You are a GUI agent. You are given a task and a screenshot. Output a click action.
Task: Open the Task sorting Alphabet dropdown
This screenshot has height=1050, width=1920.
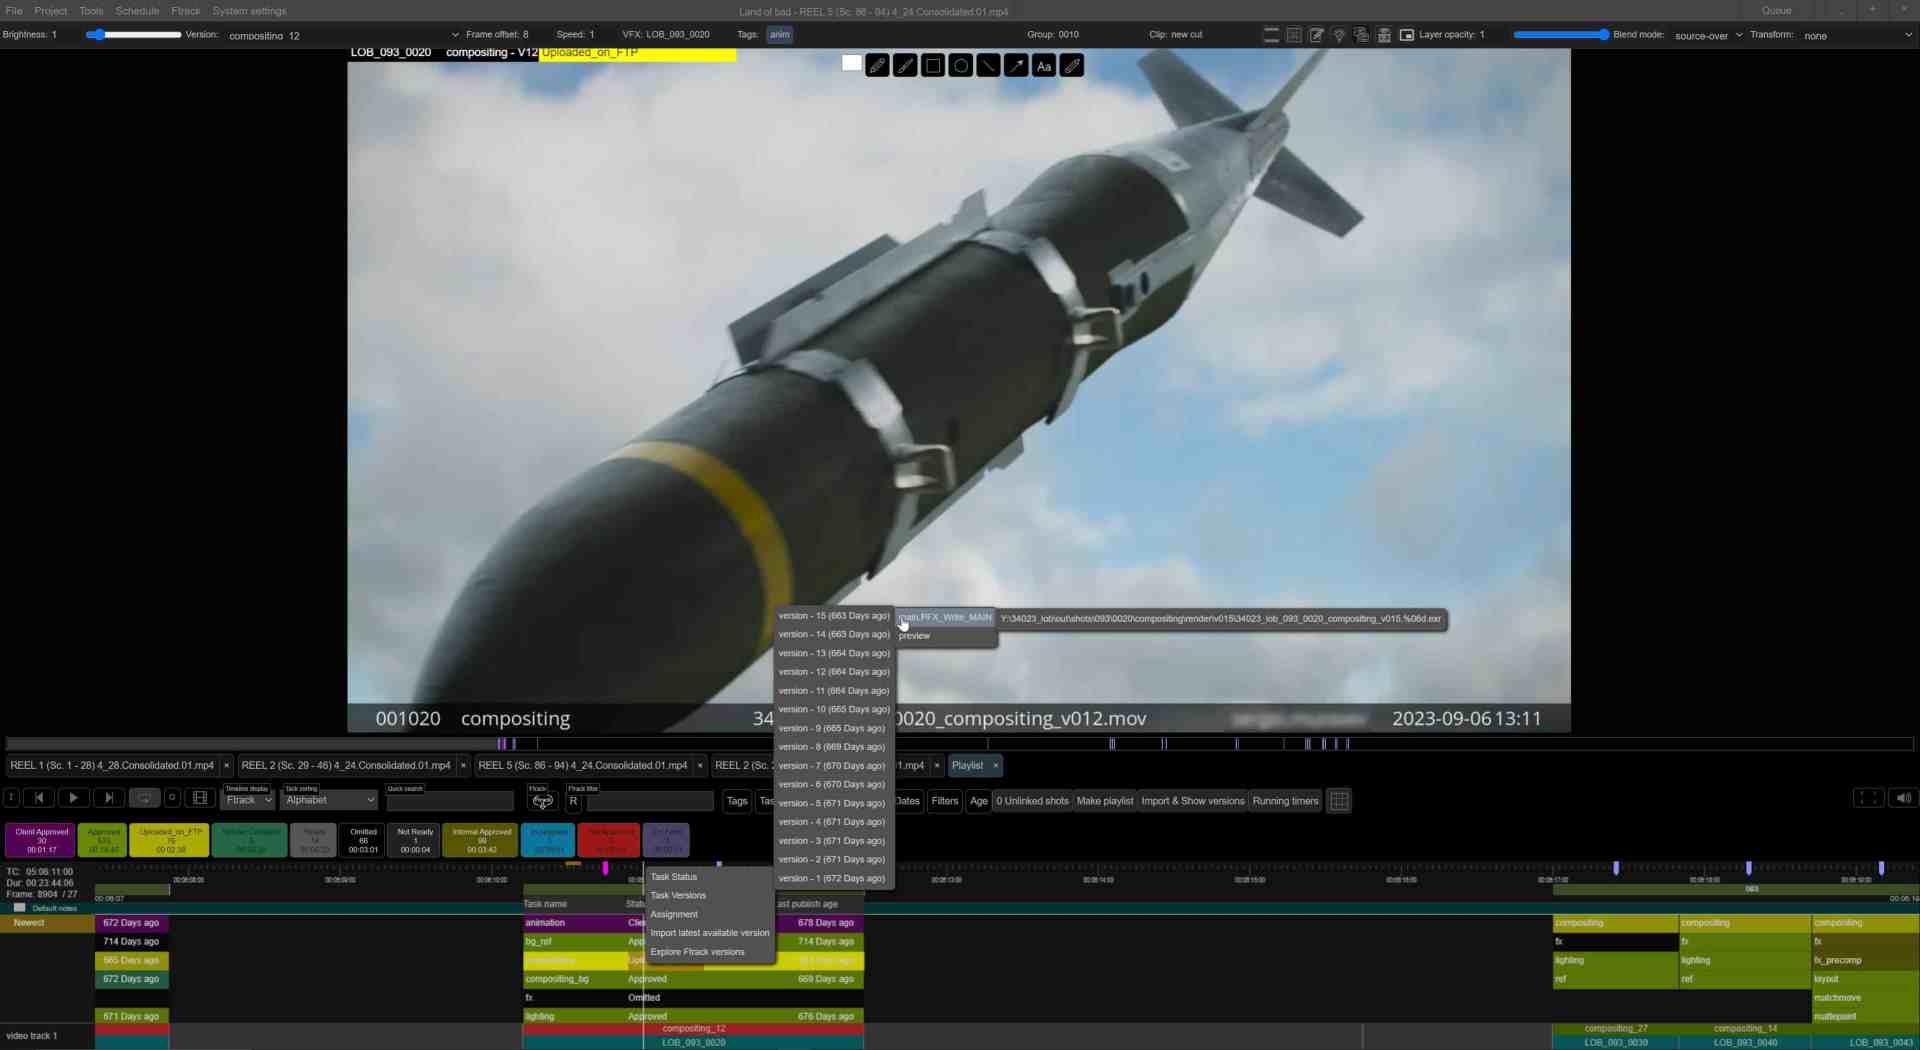[328, 800]
